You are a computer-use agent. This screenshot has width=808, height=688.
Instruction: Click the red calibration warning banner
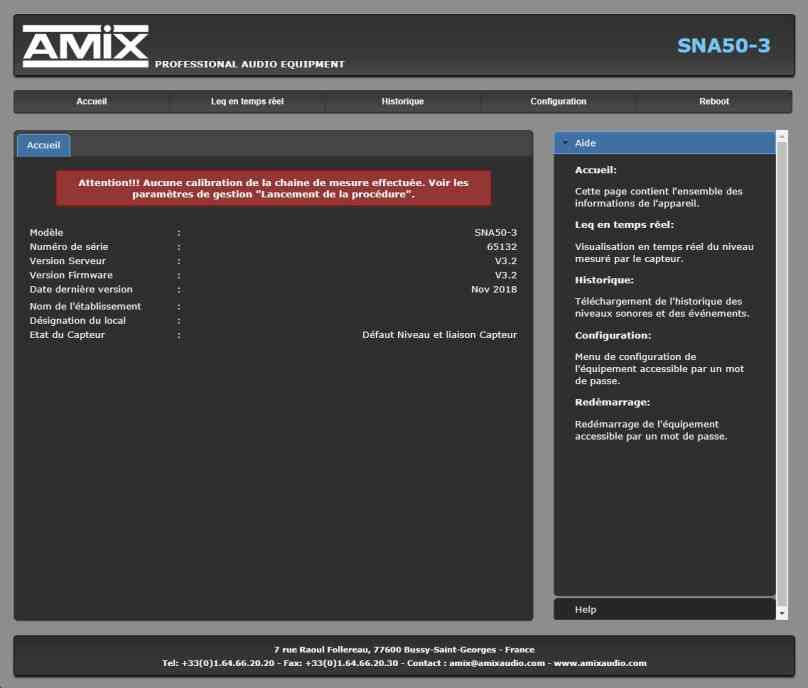[x=273, y=189]
